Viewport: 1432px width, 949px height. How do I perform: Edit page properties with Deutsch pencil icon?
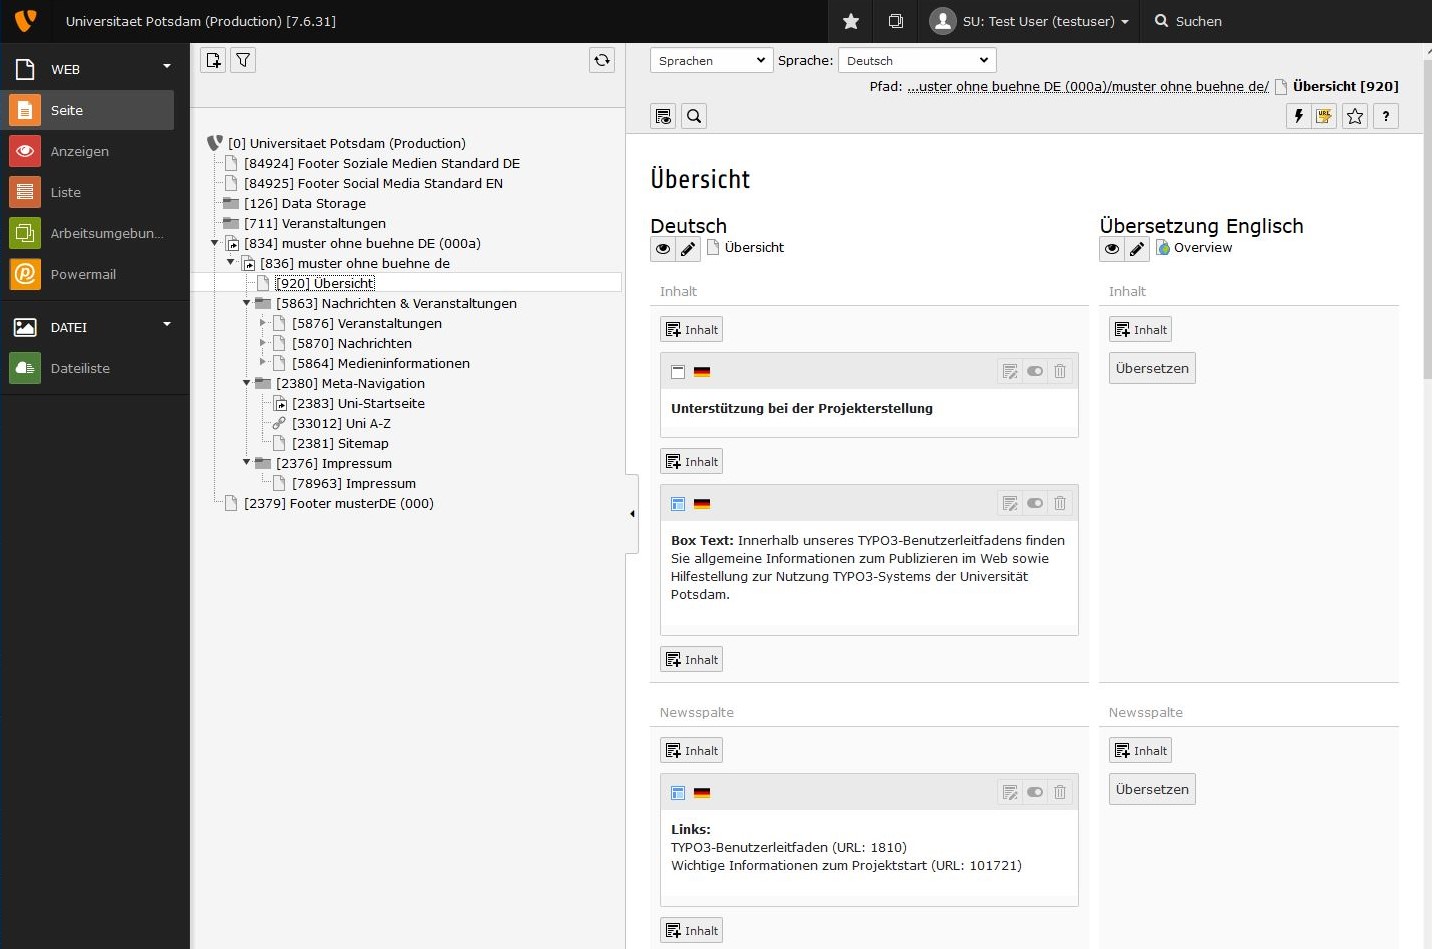click(x=688, y=249)
